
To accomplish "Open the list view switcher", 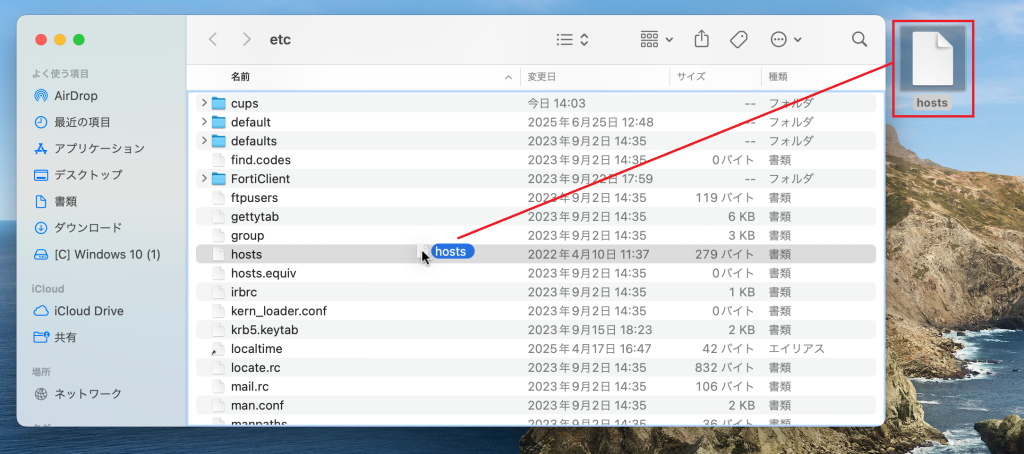I will pyautogui.click(x=573, y=39).
